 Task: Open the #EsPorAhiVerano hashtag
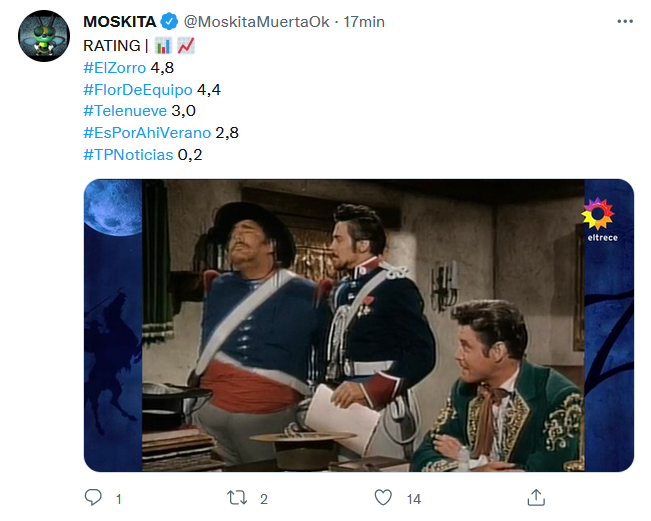coord(147,133)
